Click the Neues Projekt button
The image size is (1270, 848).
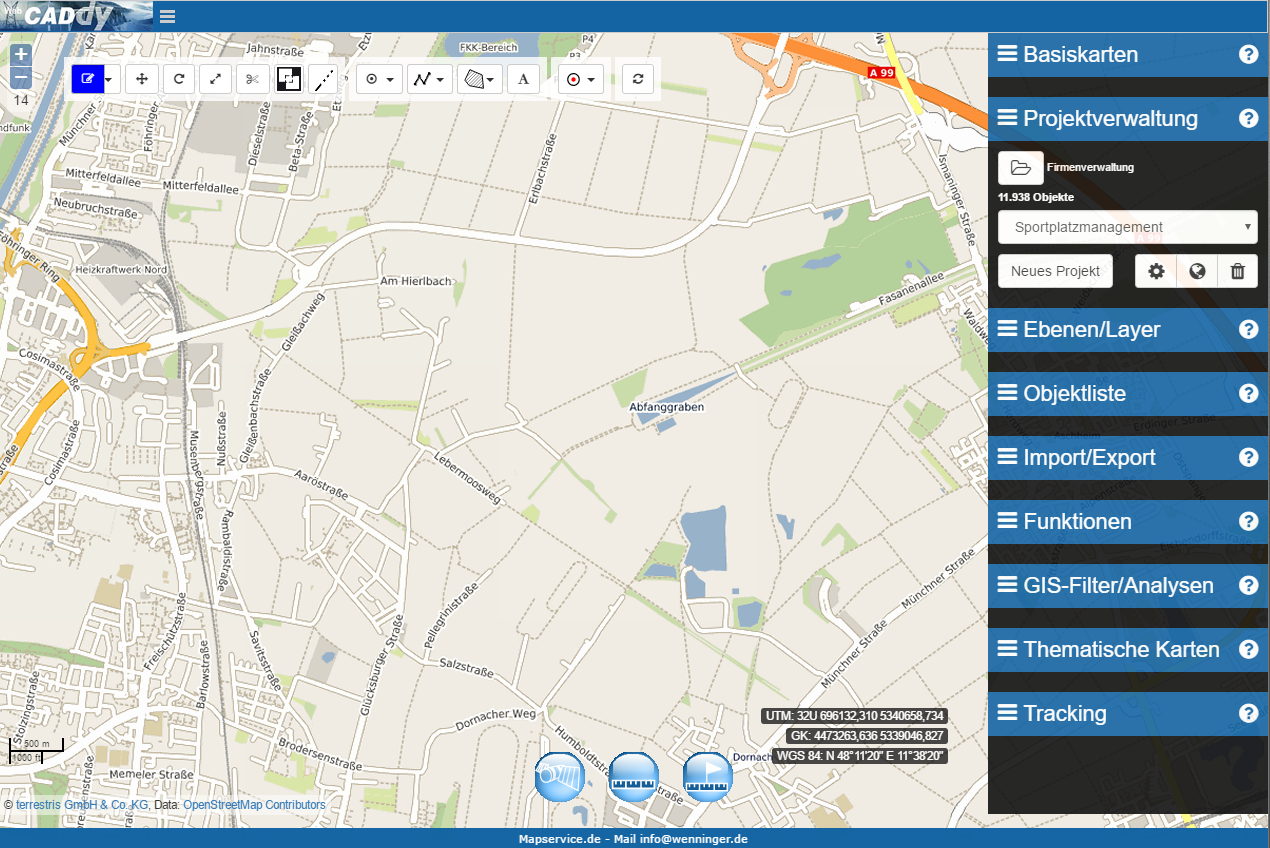1055,271
